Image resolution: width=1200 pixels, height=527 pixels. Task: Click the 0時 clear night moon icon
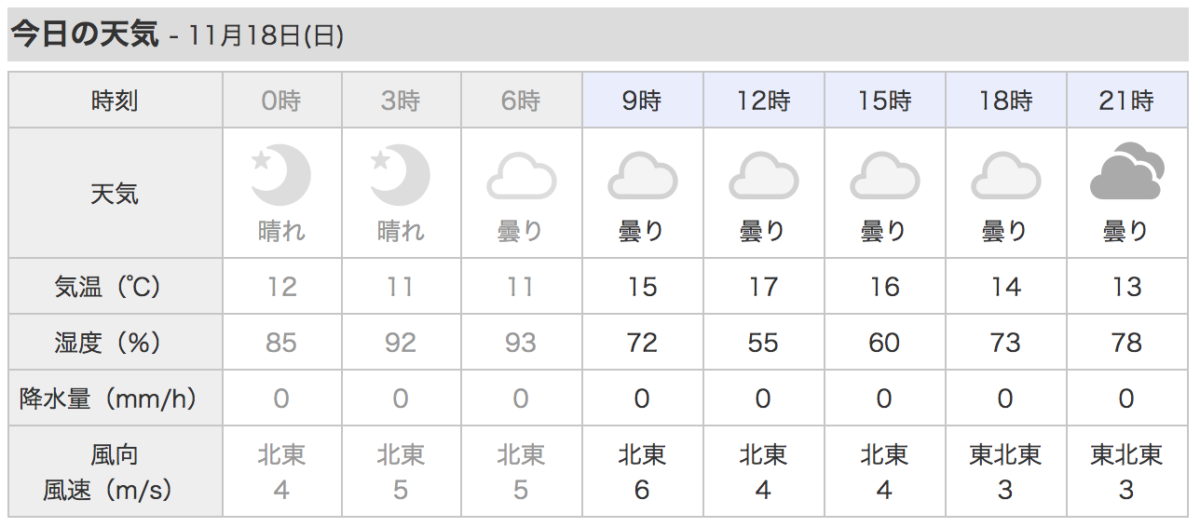(x=281, y=175)
